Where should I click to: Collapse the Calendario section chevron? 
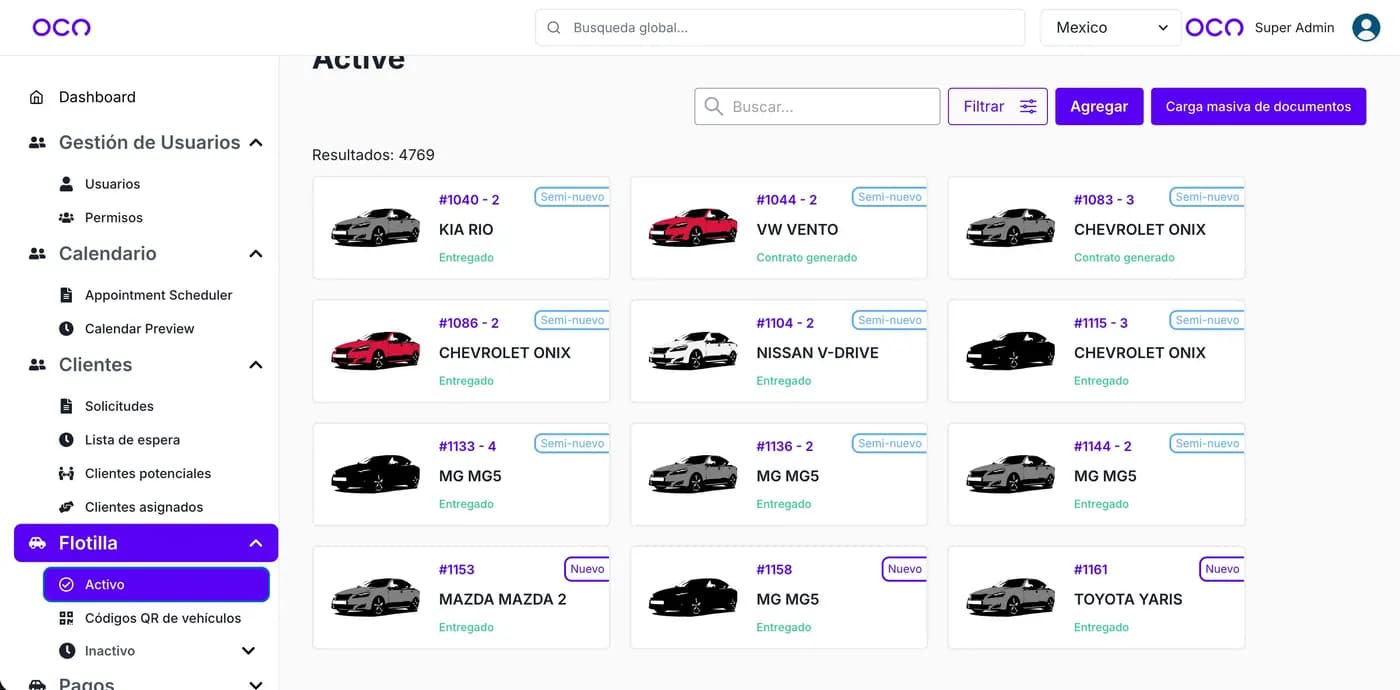click(x=256, y=254)
